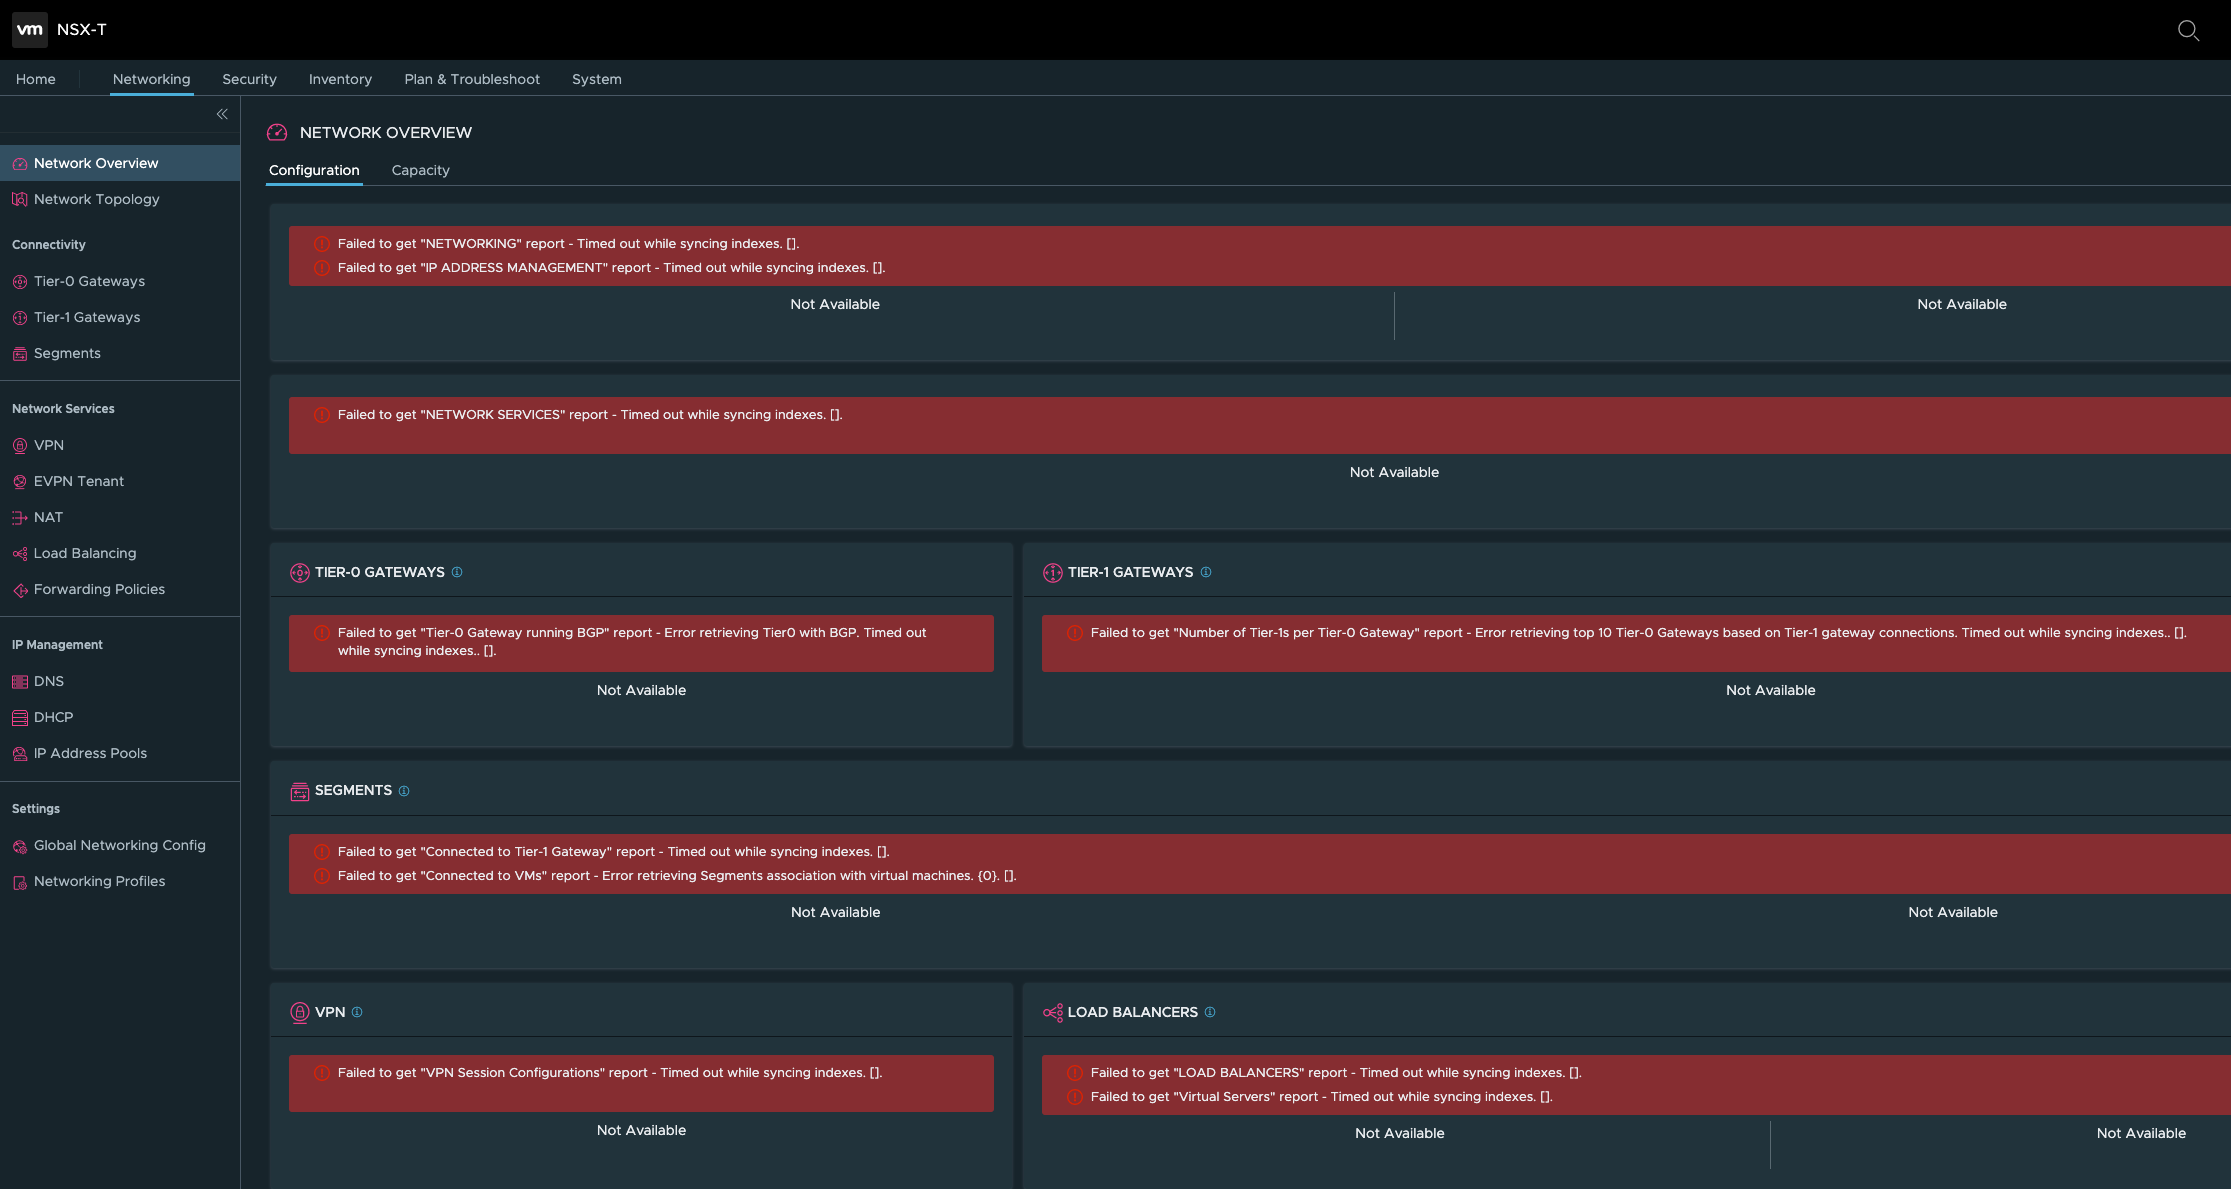
Task: Open Segments sidebar link
Action: (67, 353)
